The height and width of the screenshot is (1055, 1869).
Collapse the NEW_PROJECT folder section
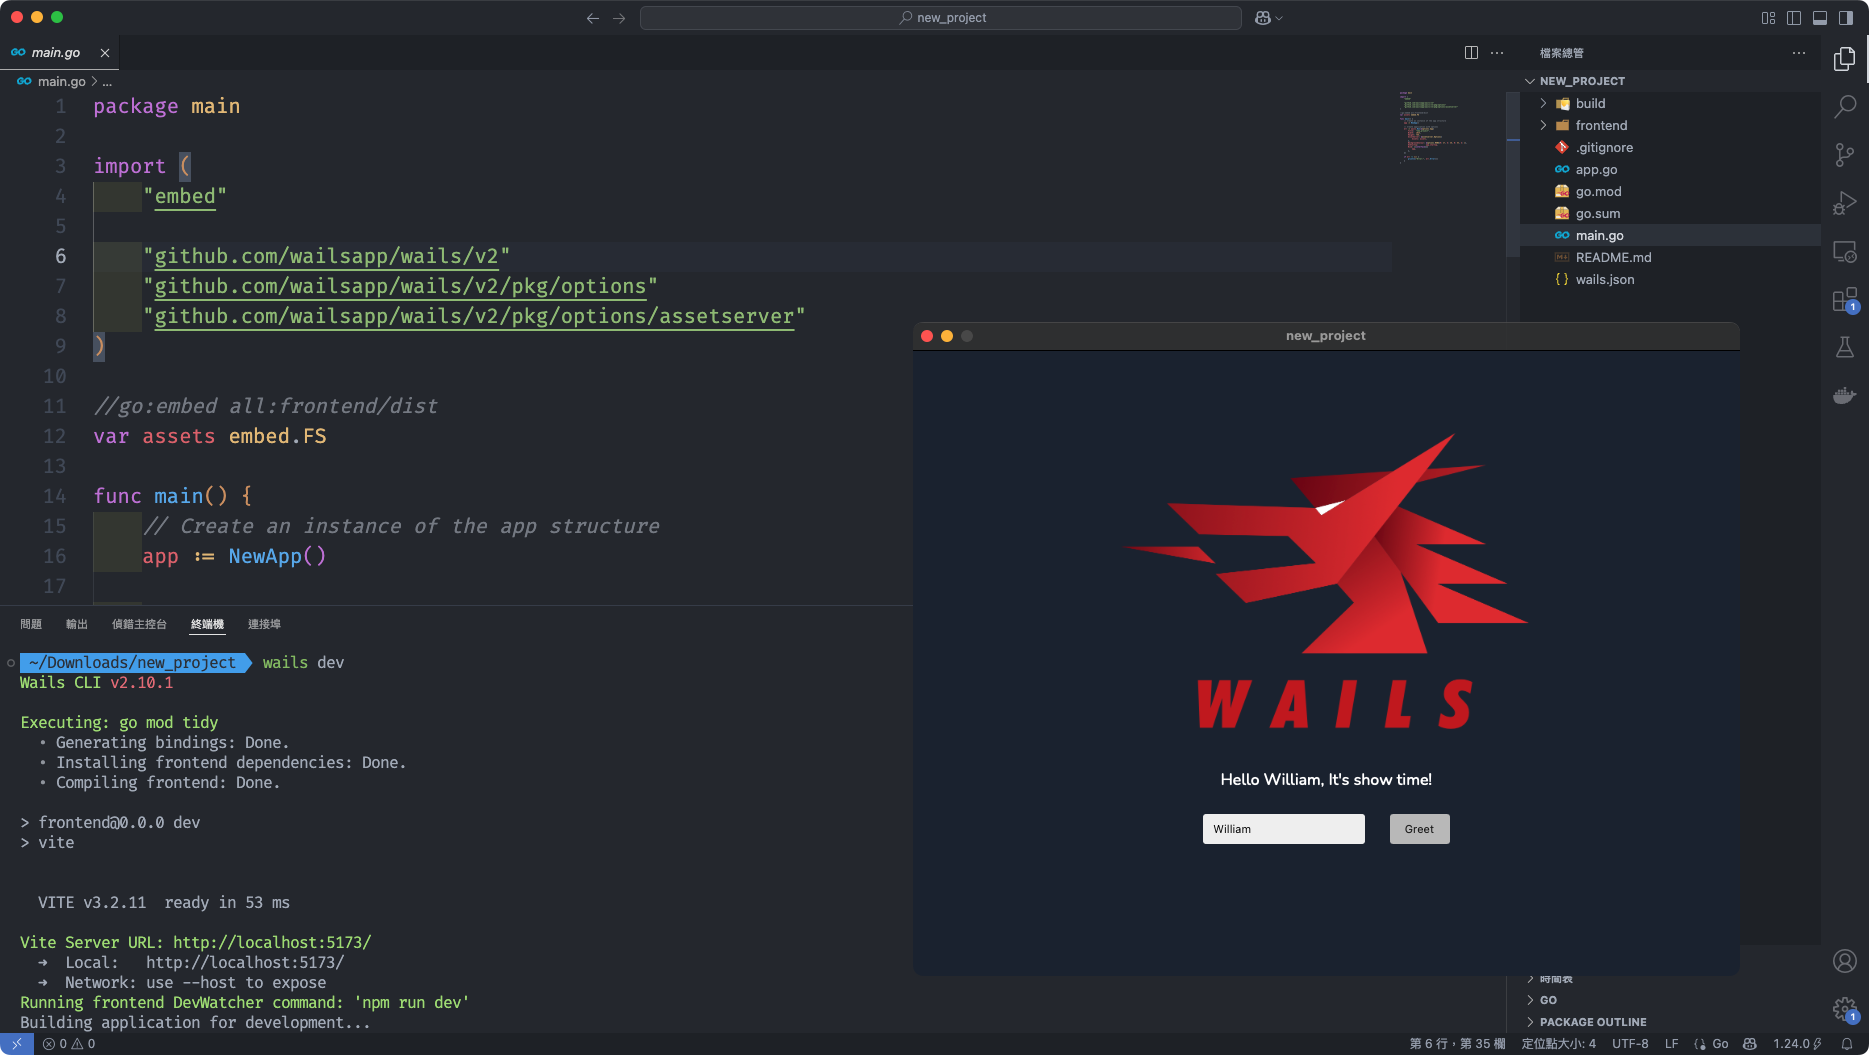click(x=1670, y=81)
